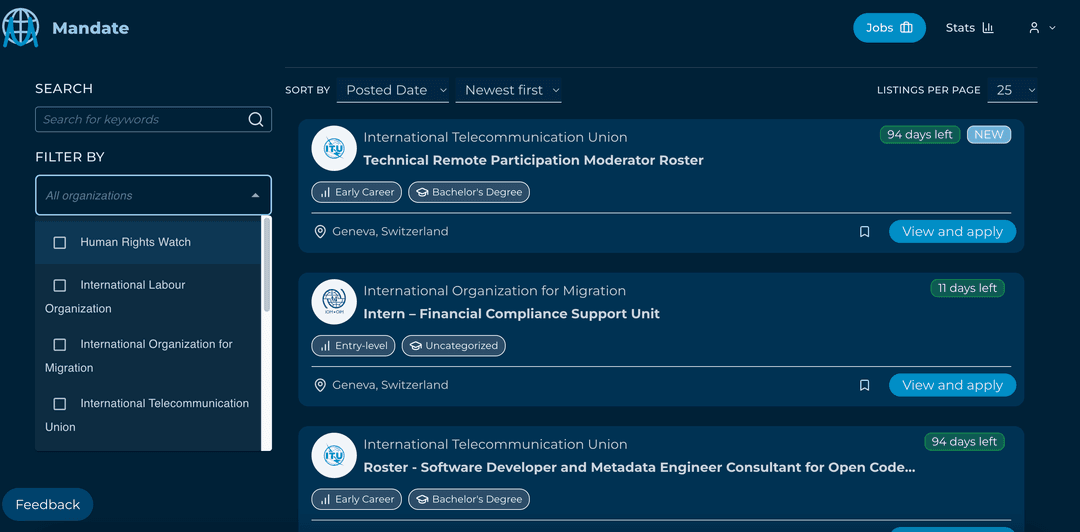Screen dimensions: 1080x532
Task: Click Geneva, Switzerland on Technical Remote Participation listing
Action: 390,232
